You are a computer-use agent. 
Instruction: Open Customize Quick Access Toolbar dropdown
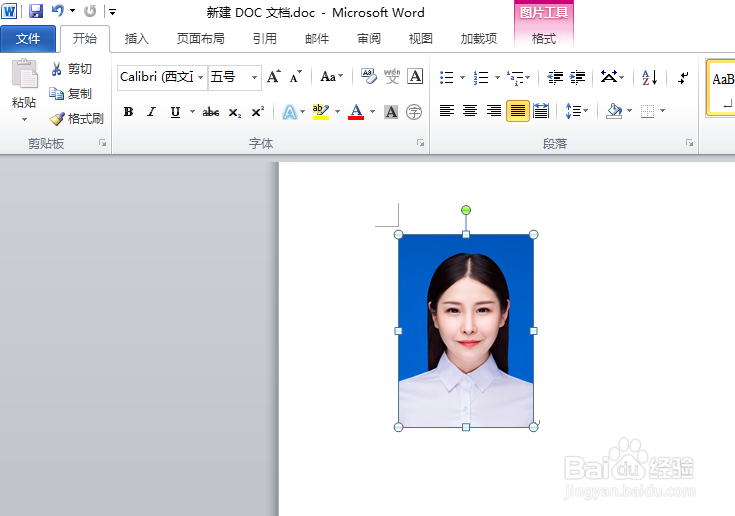(112, 12)
